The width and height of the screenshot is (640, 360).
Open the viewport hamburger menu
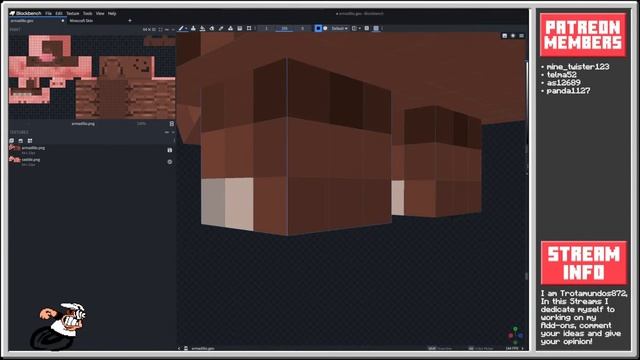click(x=522, y=36)
